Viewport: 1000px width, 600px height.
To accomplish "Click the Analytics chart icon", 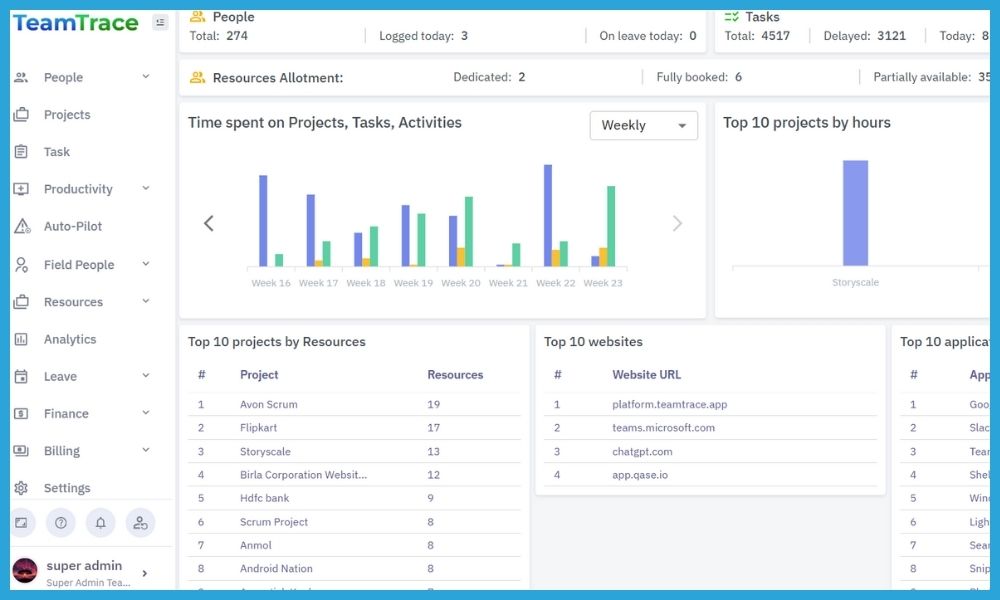I will coord(21,339).
